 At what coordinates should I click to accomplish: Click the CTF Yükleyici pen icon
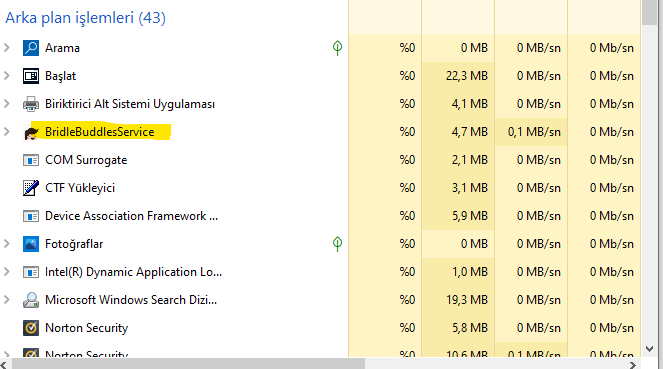[31, 188]
